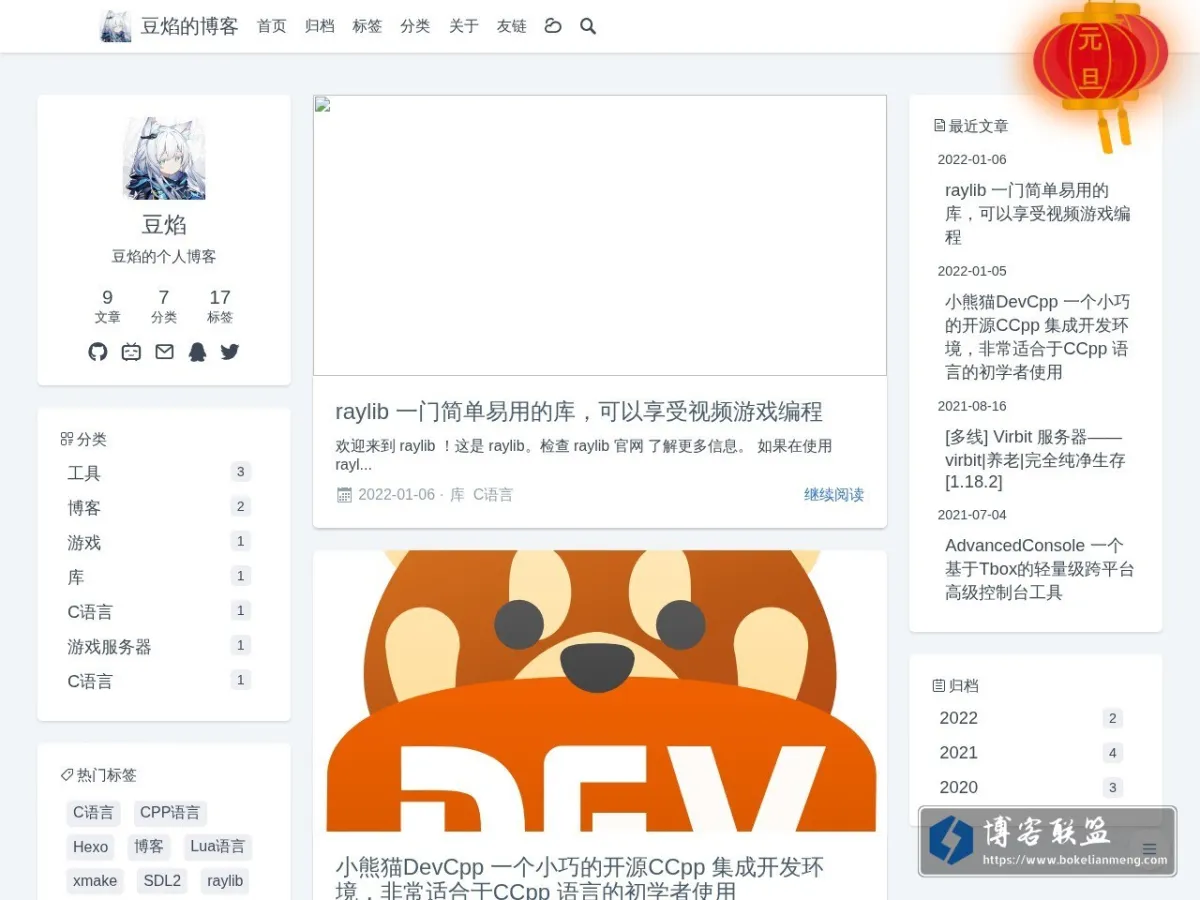Click the xmake hot tag
1200x900 pixels.
[x=95, y=881]
